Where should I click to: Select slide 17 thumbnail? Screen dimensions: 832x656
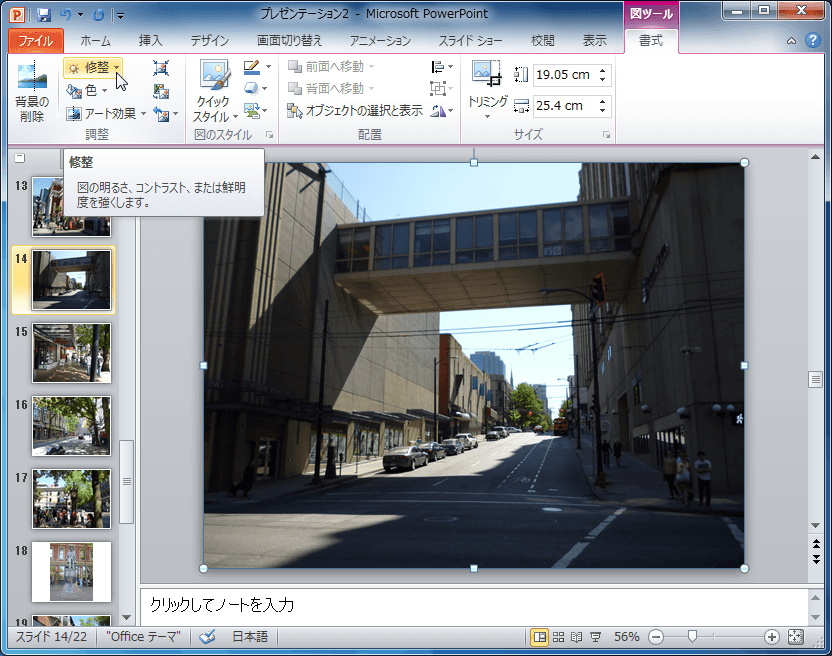pyautogui.click(x=72, y=498)
